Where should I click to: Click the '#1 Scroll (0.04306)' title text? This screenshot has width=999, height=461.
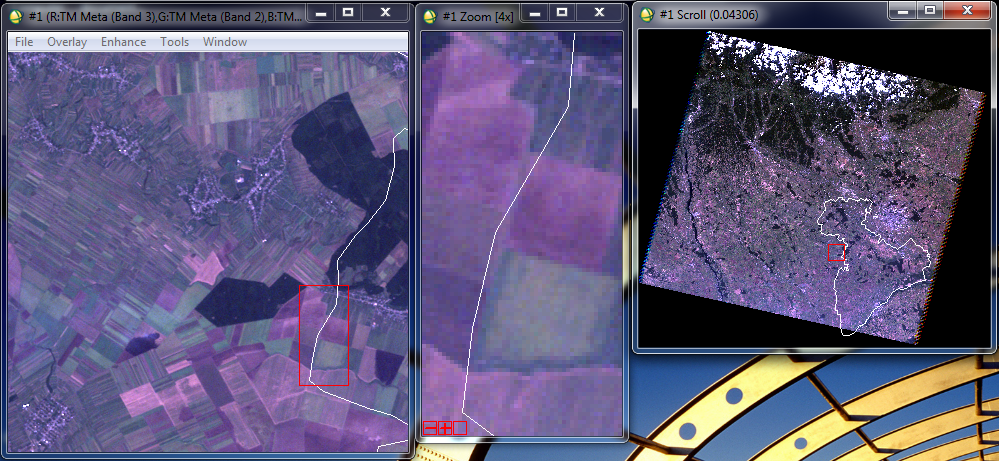(709, 14)
